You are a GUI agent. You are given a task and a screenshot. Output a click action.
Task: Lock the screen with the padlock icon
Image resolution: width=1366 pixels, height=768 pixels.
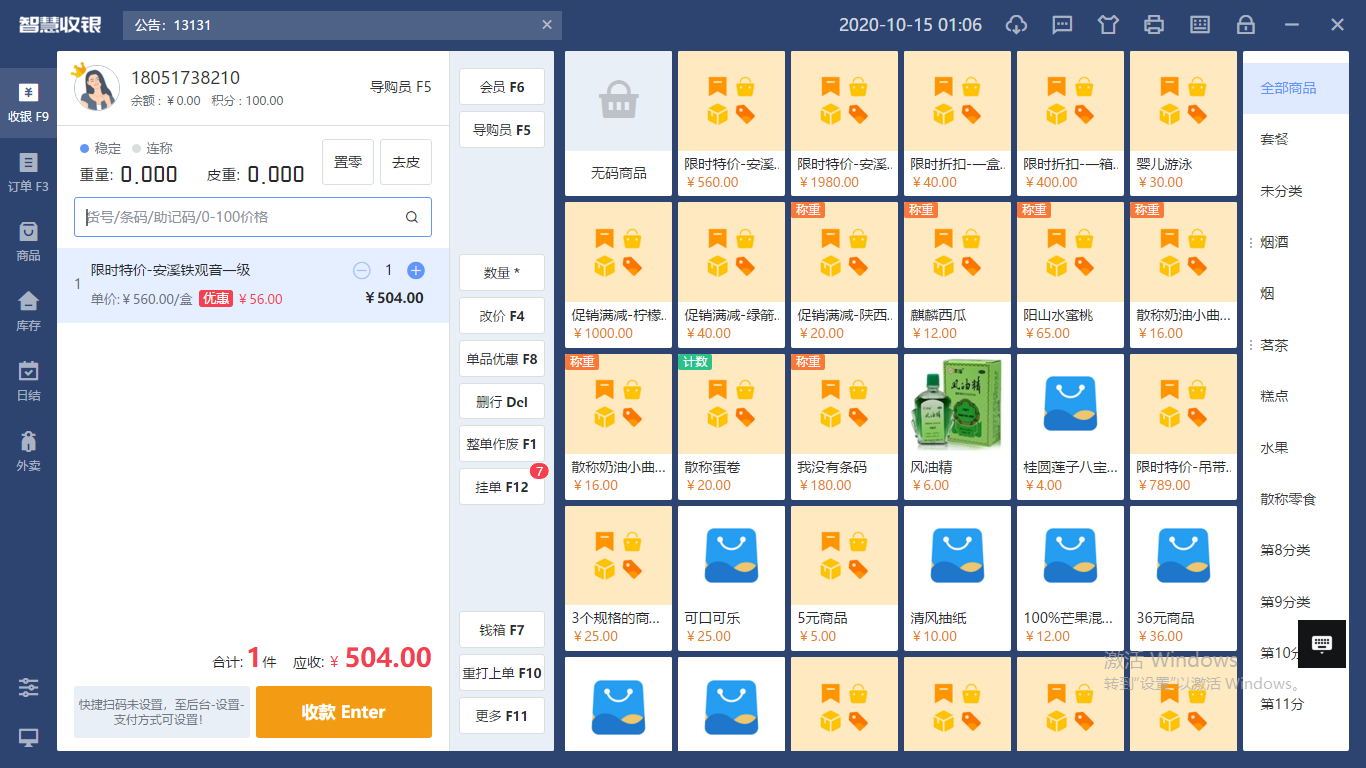1246,25
